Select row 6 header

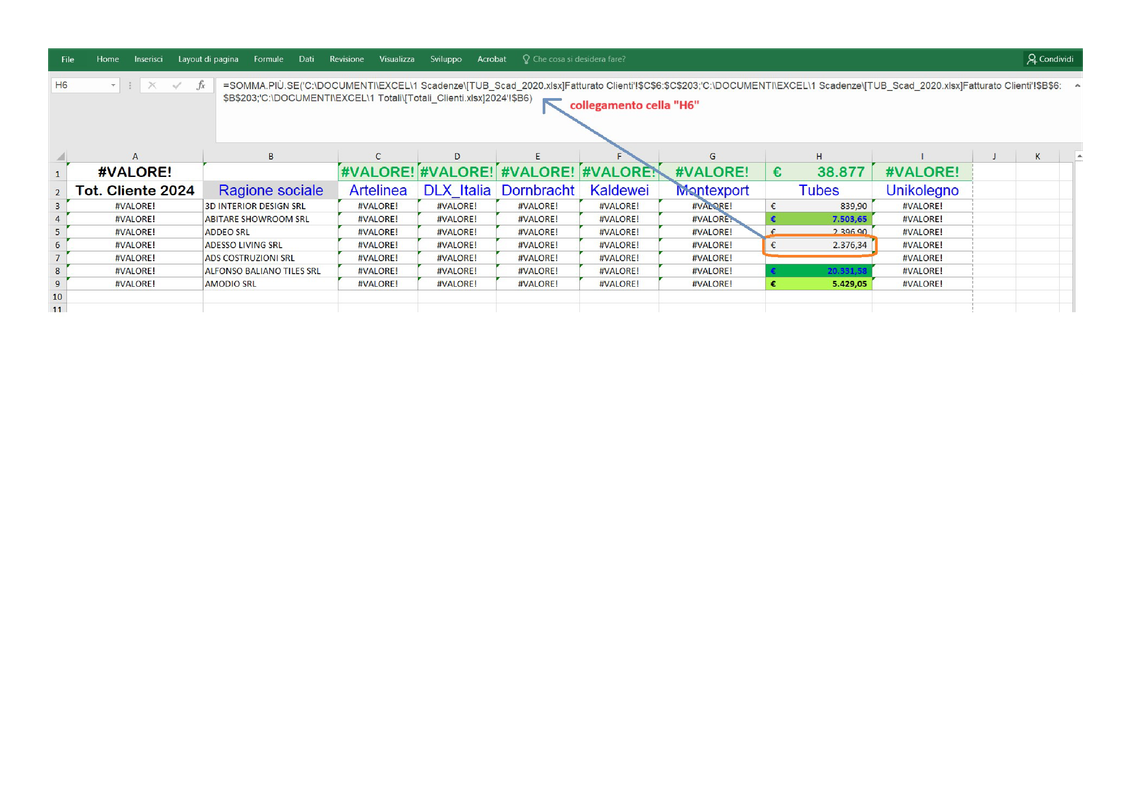(58, 245)
